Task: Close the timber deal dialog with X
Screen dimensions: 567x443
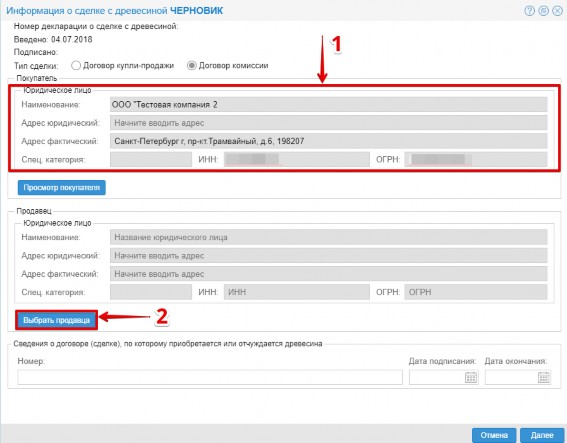Action: click(558, 10)
